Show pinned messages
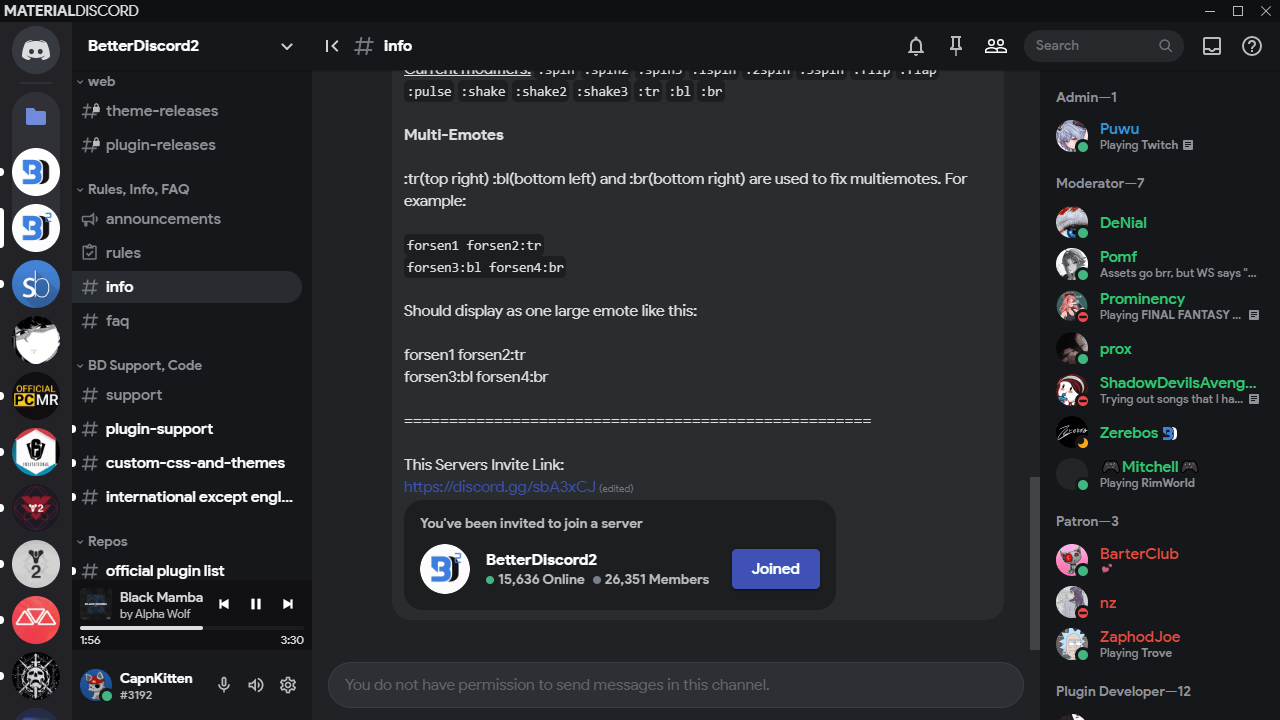The width and height of the screenshot is (1280, 720). [x=956, y=46]
